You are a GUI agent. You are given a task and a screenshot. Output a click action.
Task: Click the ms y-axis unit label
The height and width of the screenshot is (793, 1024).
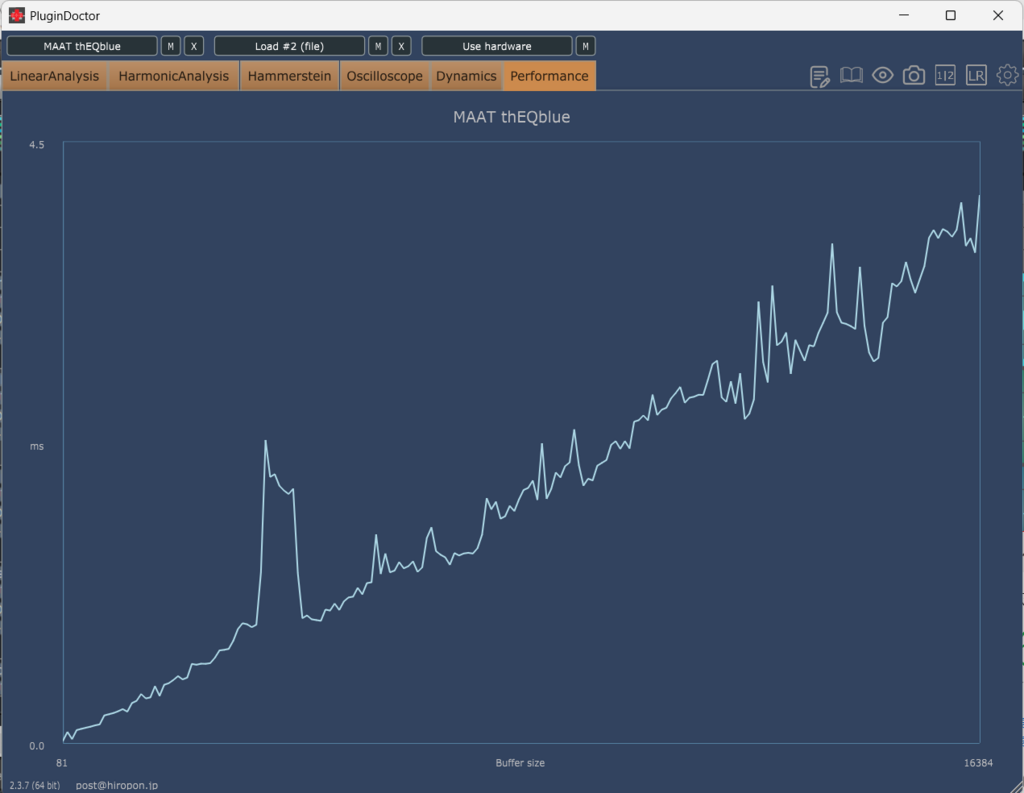(37, 447)
